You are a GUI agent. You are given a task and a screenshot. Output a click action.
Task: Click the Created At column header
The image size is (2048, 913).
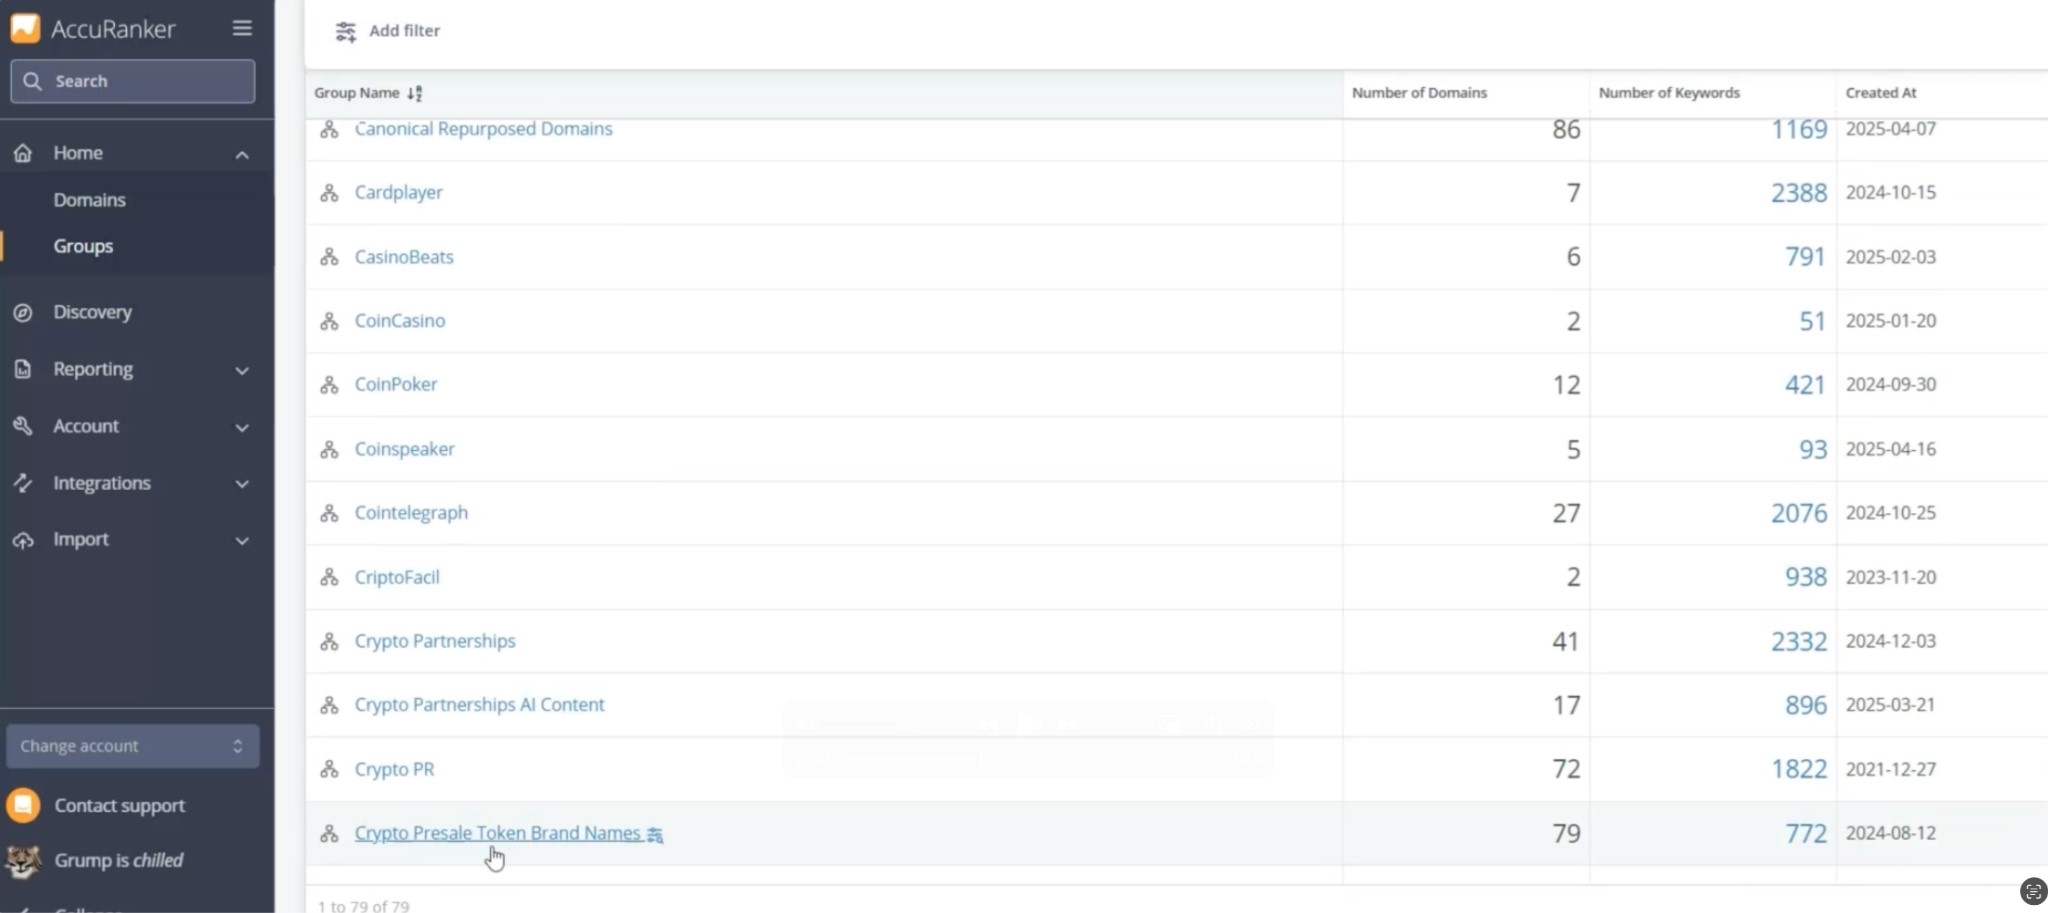point(1881,93)
